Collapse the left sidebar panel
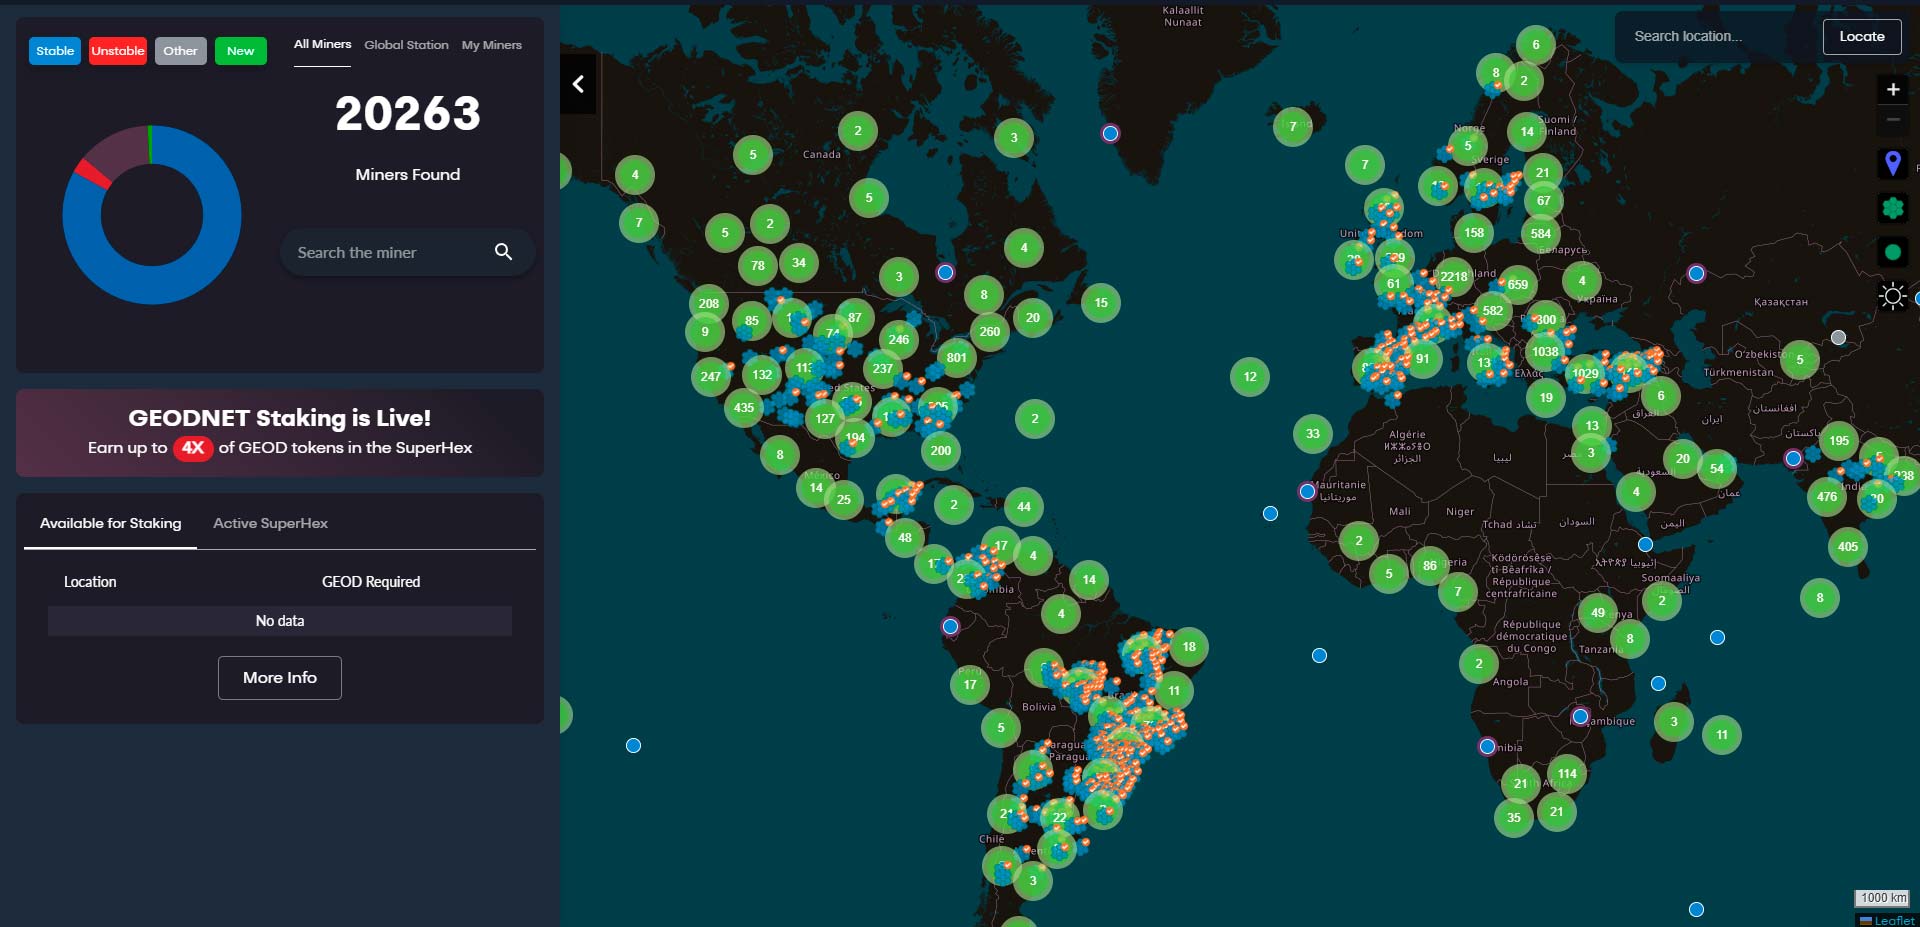The width and height of the screenshot is (1920, 927). pyautogui.click(x=578, y=85)
